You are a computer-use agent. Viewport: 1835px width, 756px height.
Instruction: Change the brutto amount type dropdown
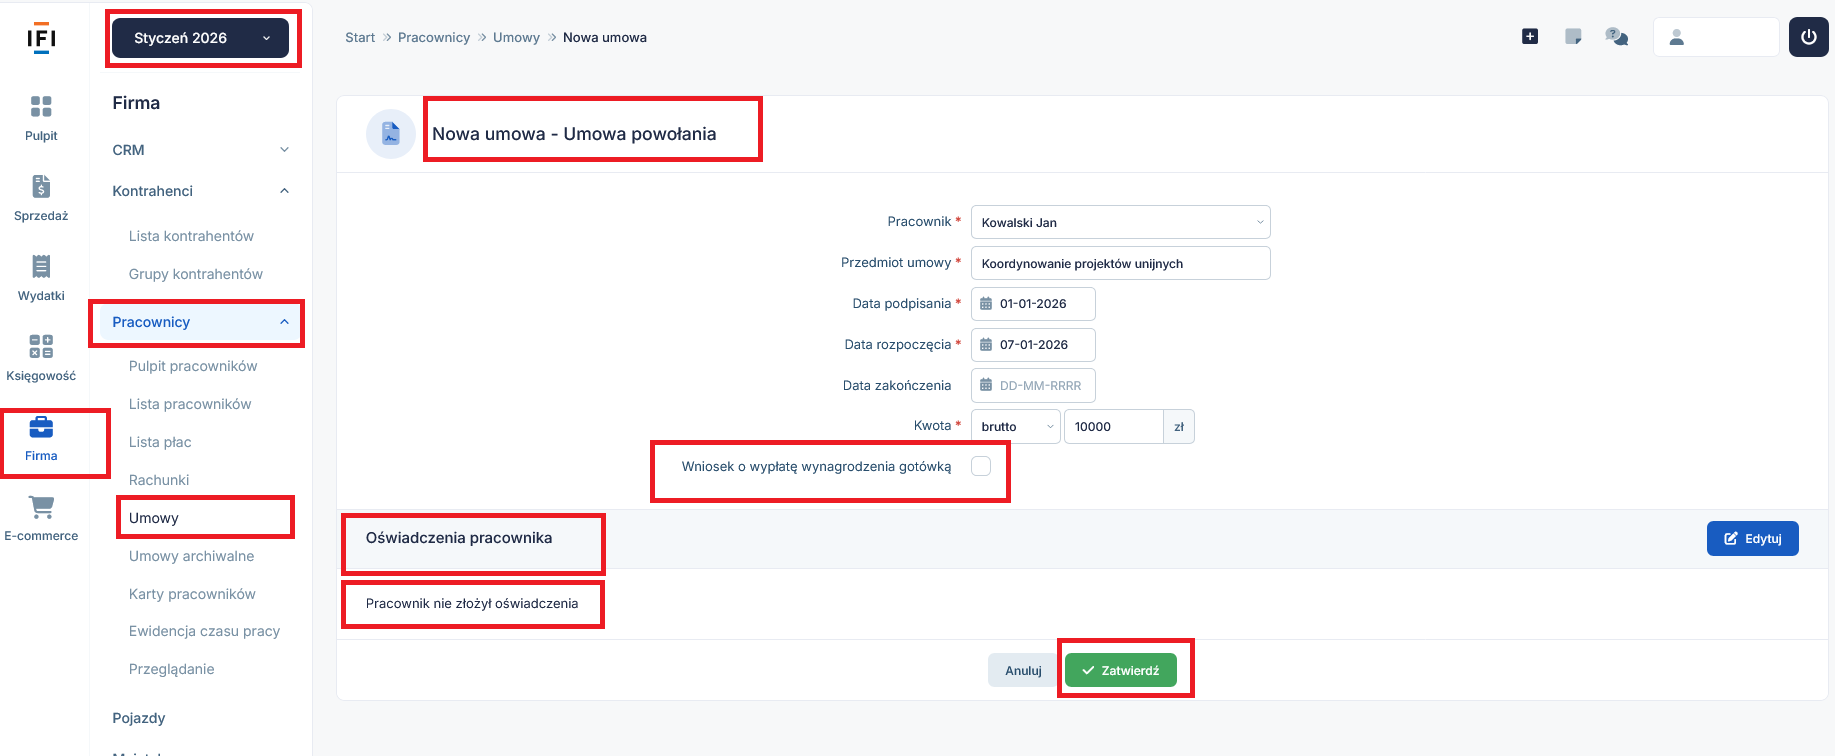[1016, 427]
